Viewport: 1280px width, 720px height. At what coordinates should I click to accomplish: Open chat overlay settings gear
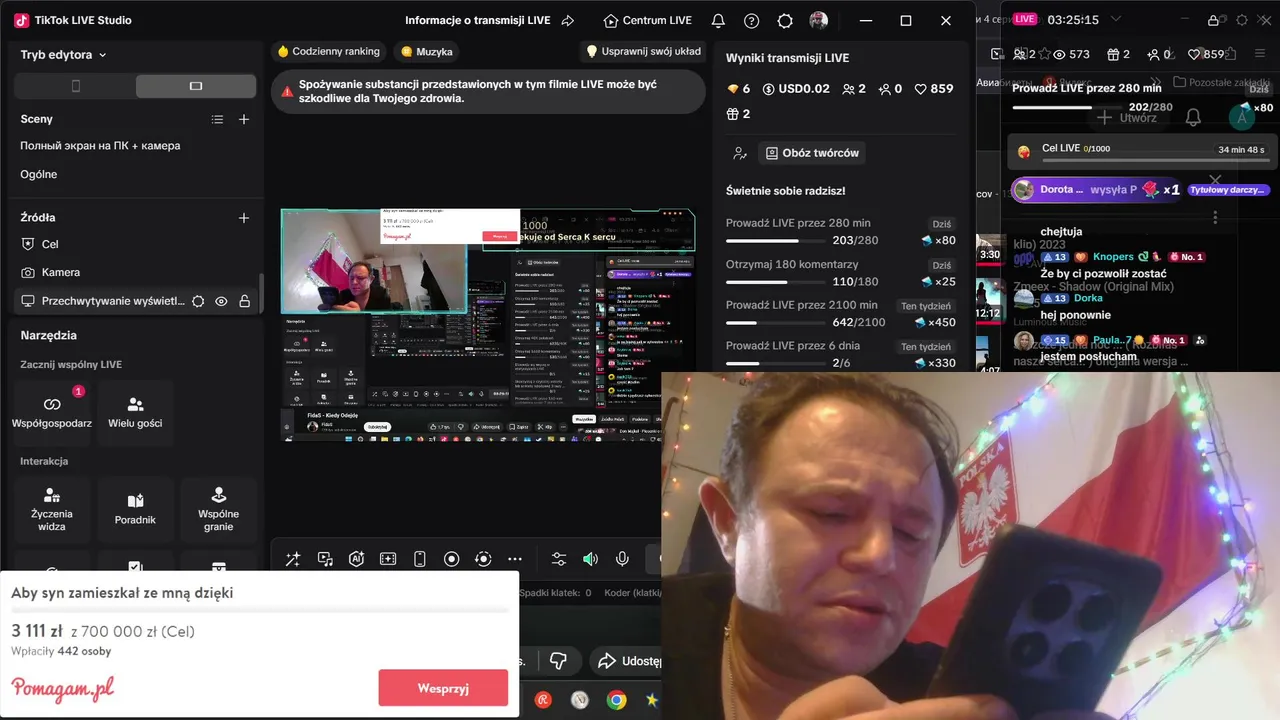[x=1242, y=20]
